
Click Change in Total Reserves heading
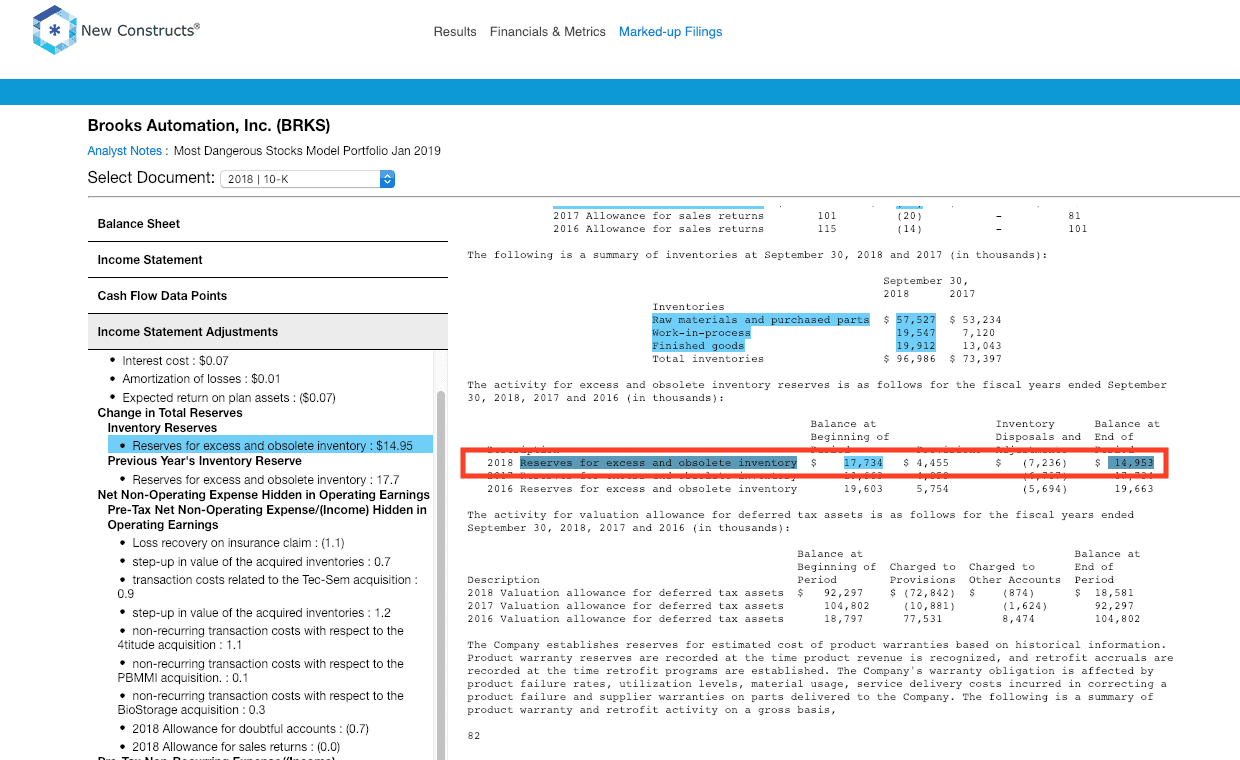(170, 413)
